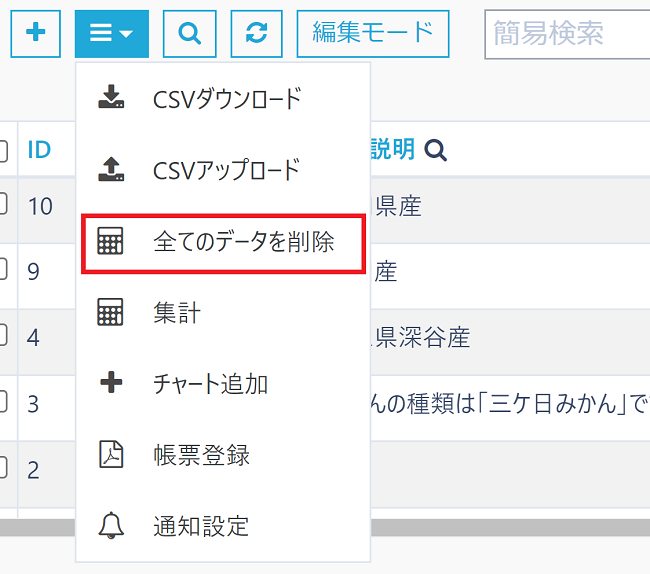
Task: Click the 帳票登録 PDF icon
Action: [x=112, y=455]
